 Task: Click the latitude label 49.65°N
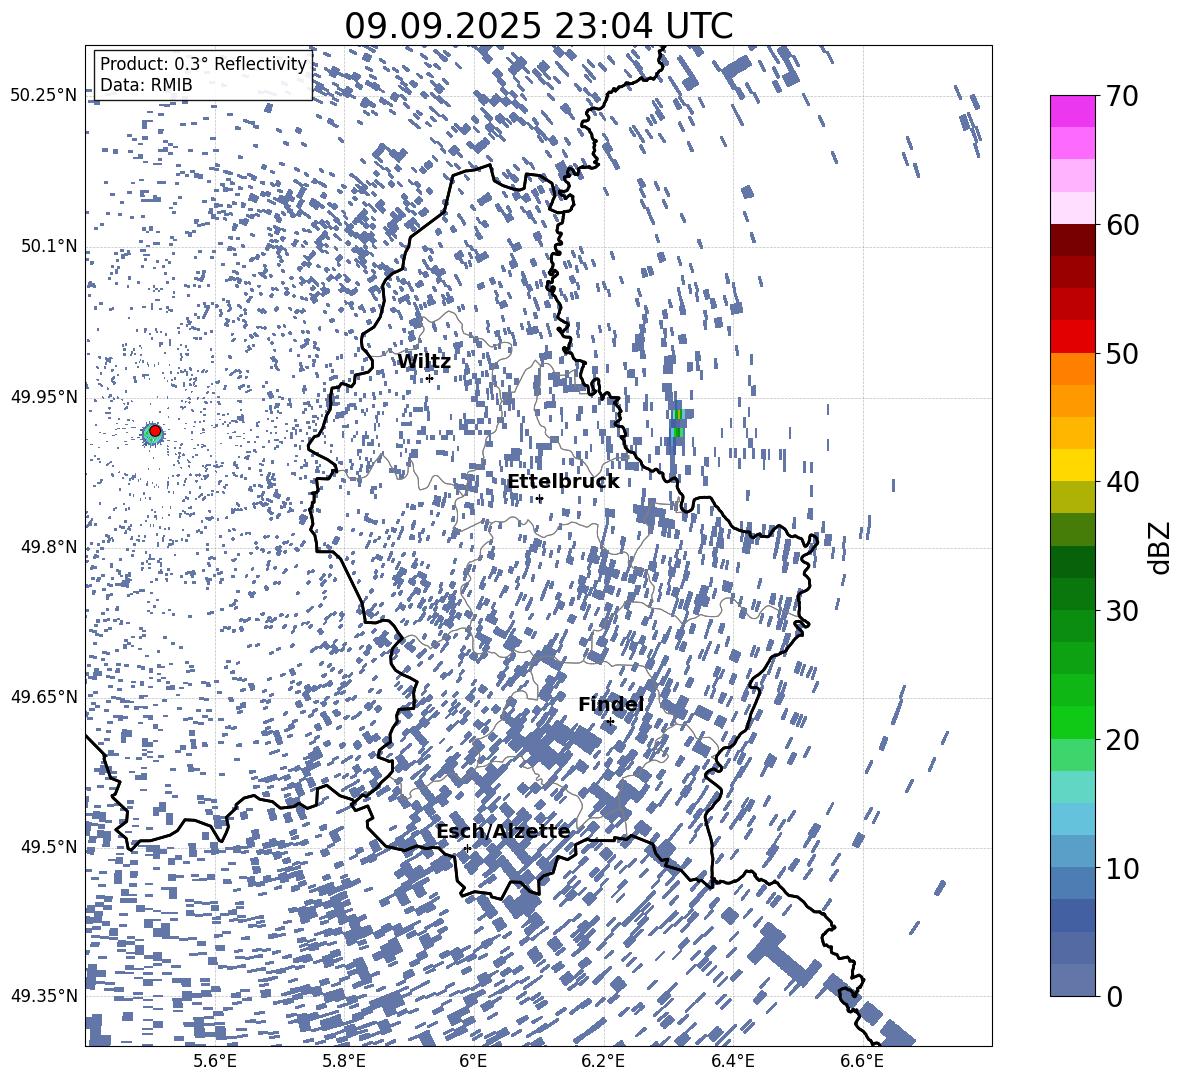(44, 696)
